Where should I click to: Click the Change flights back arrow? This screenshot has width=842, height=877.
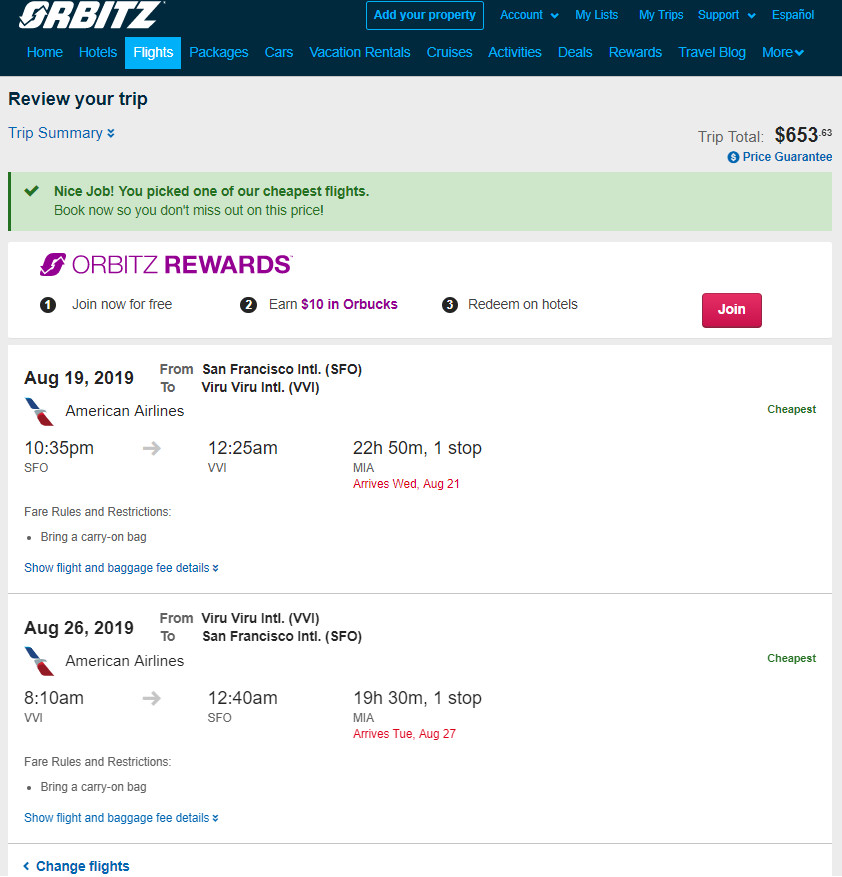click(x=26, y=866)
